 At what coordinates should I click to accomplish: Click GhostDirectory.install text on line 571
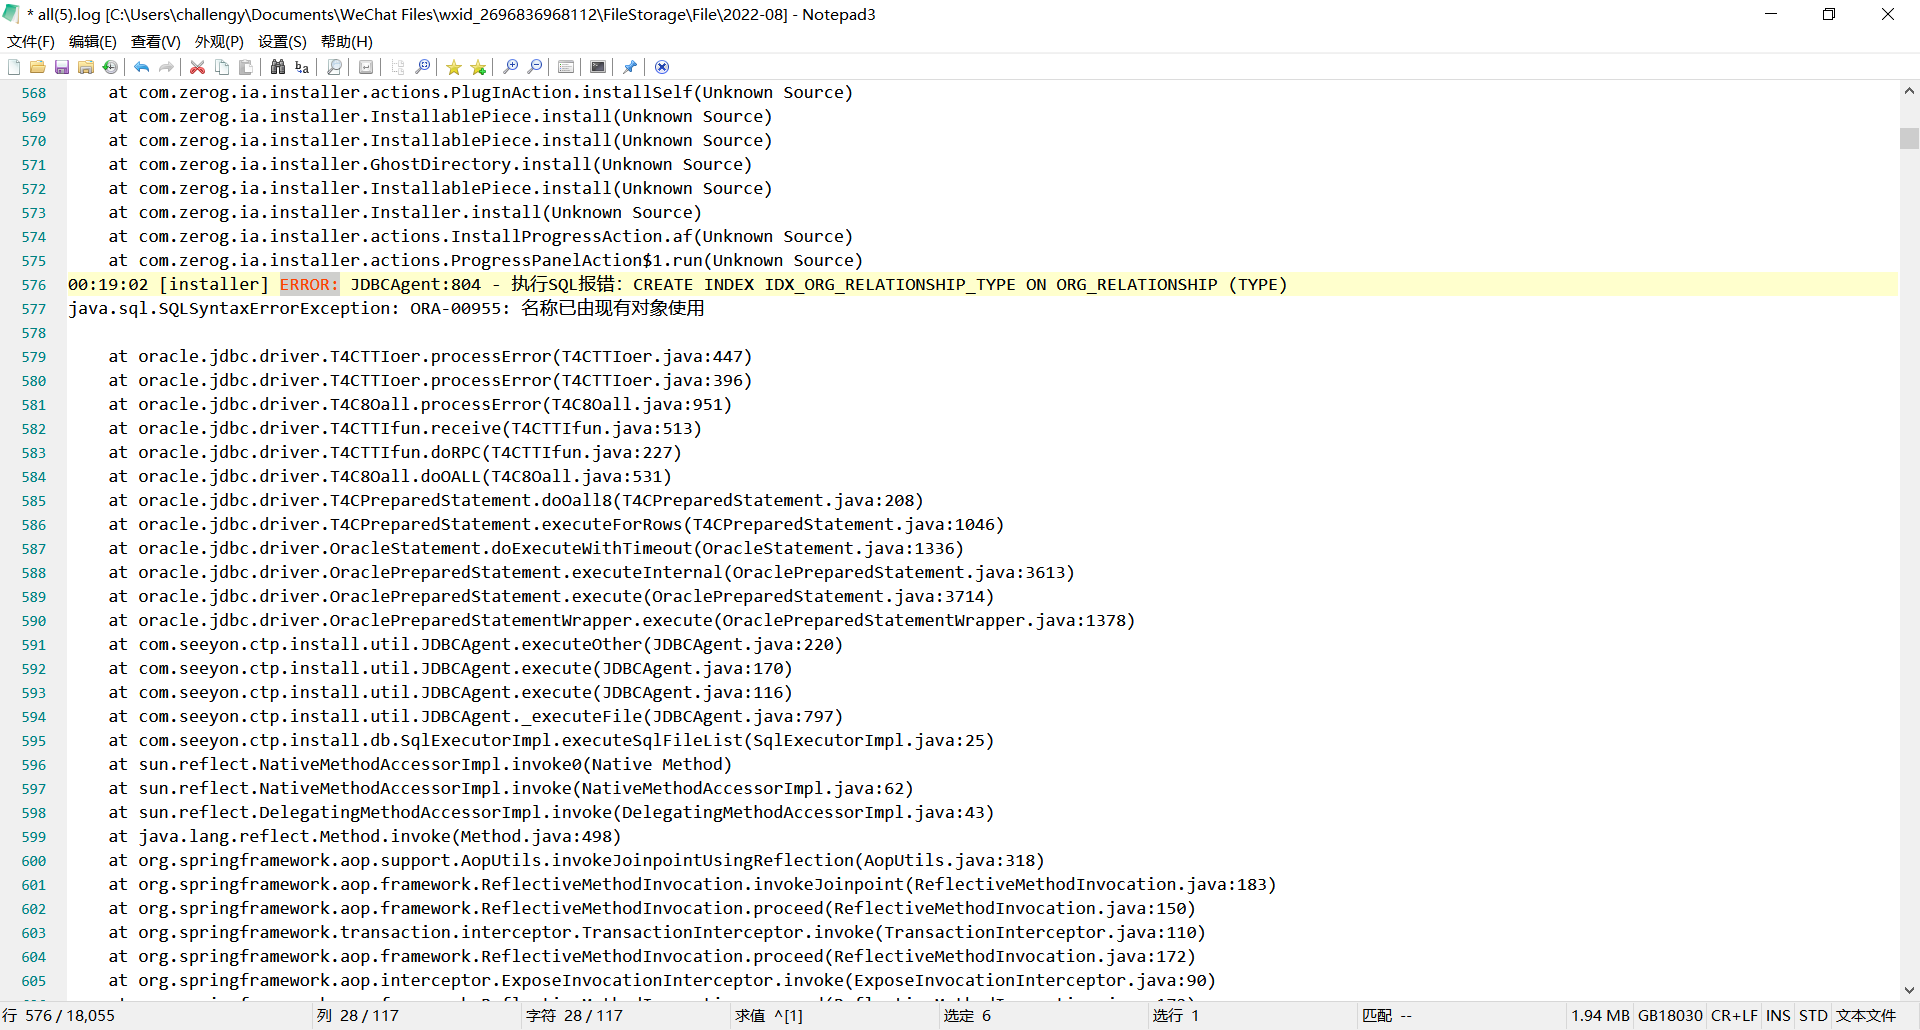coord(481,165)
